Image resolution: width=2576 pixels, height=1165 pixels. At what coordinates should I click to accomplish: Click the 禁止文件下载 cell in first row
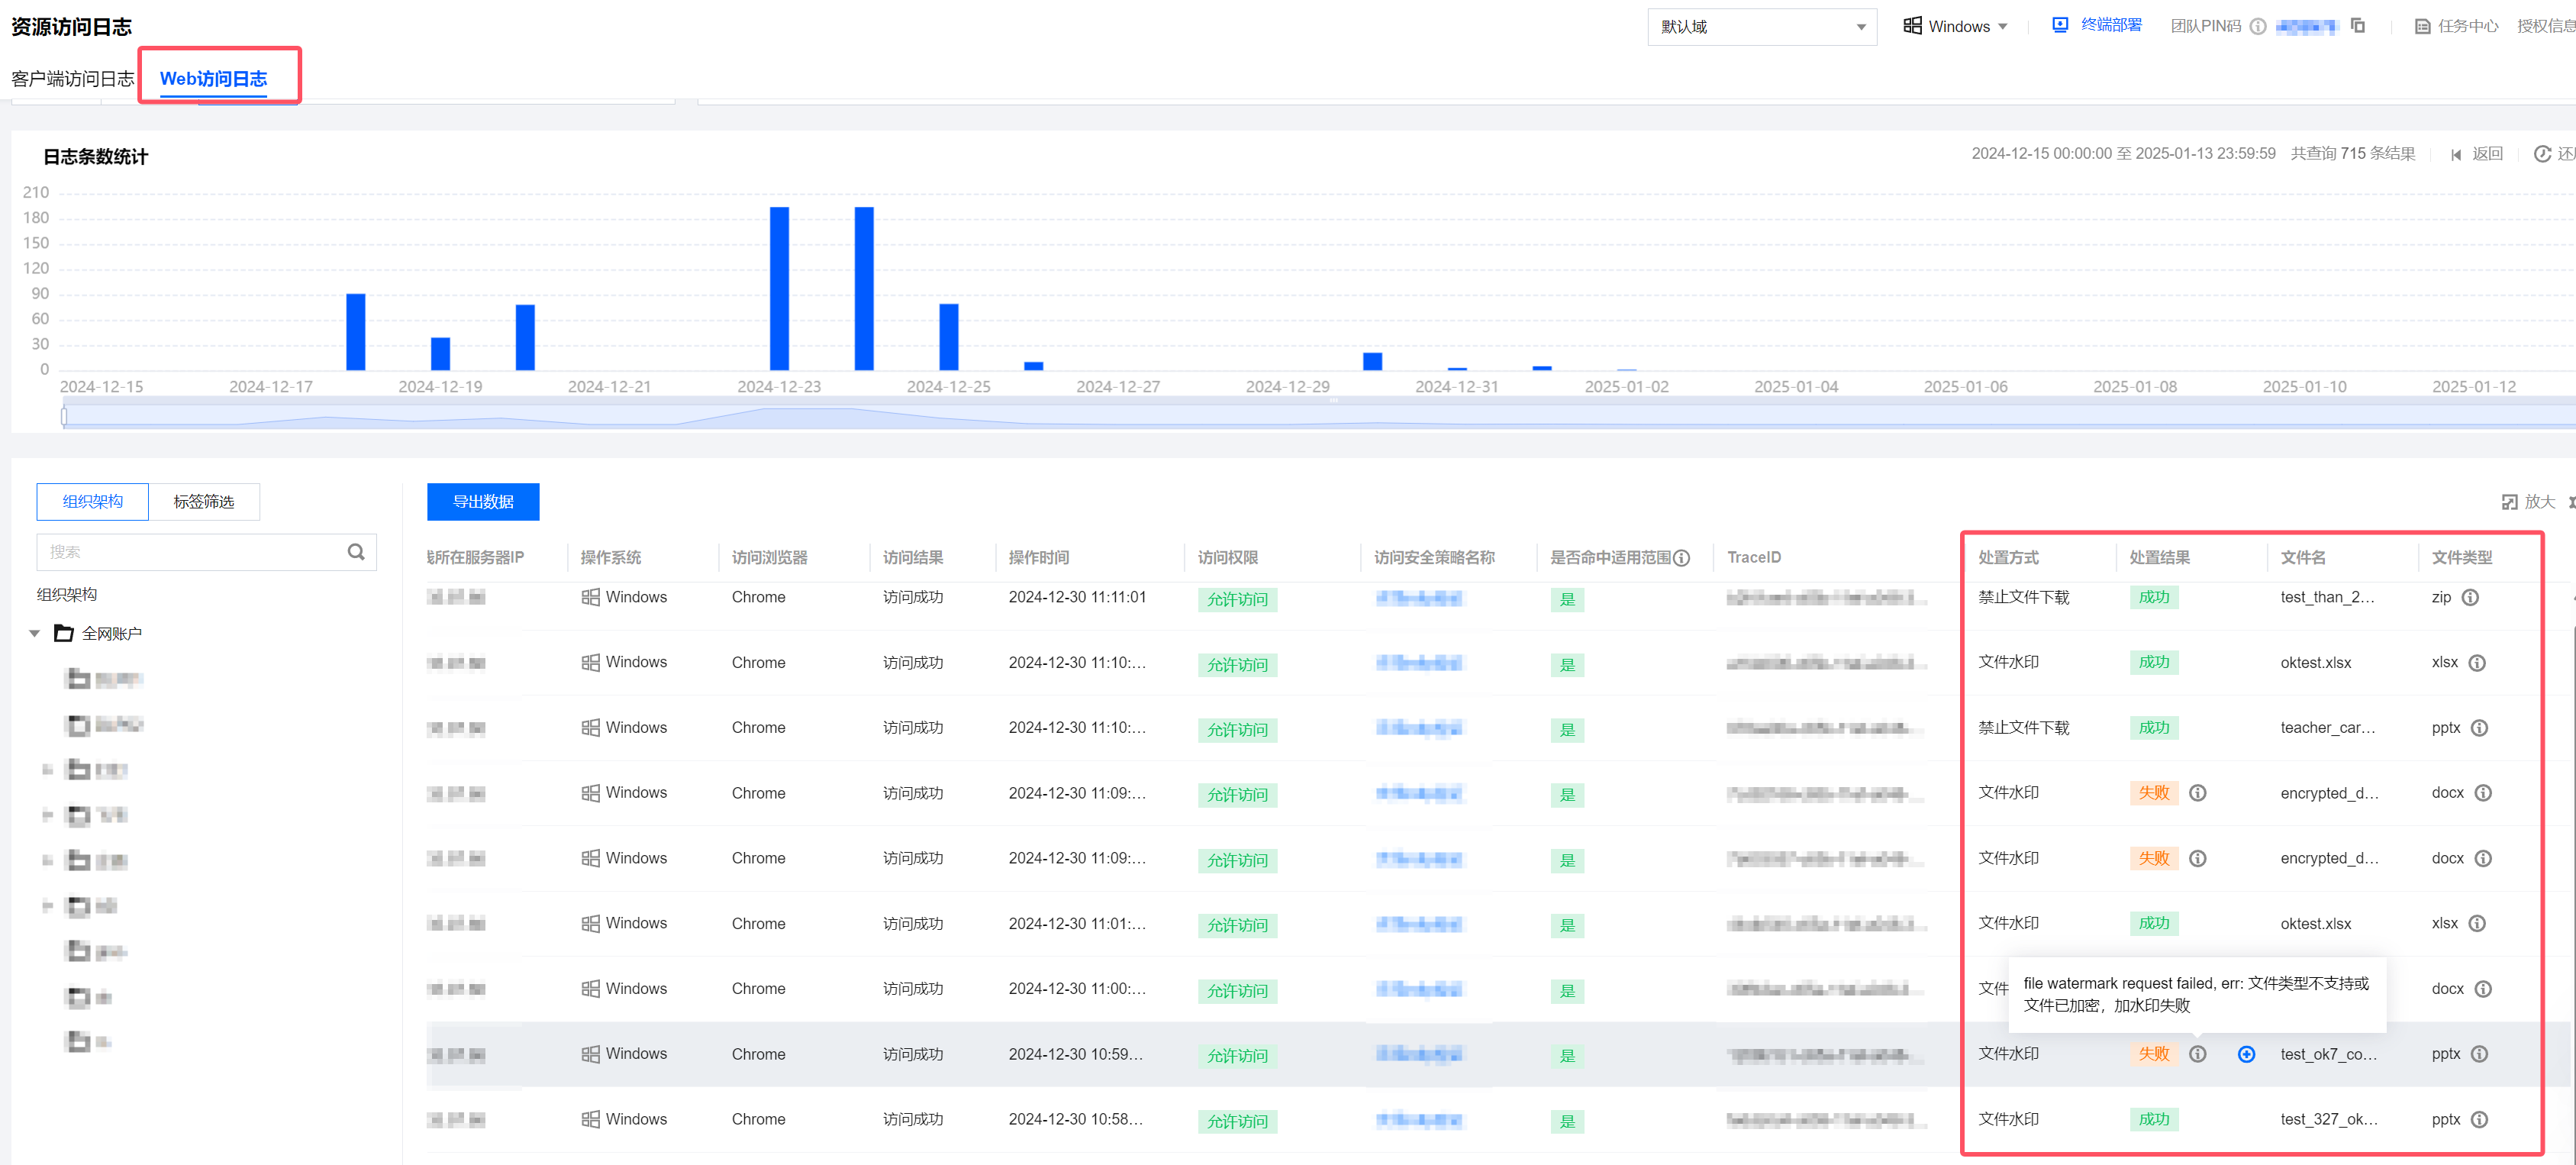2023,597
